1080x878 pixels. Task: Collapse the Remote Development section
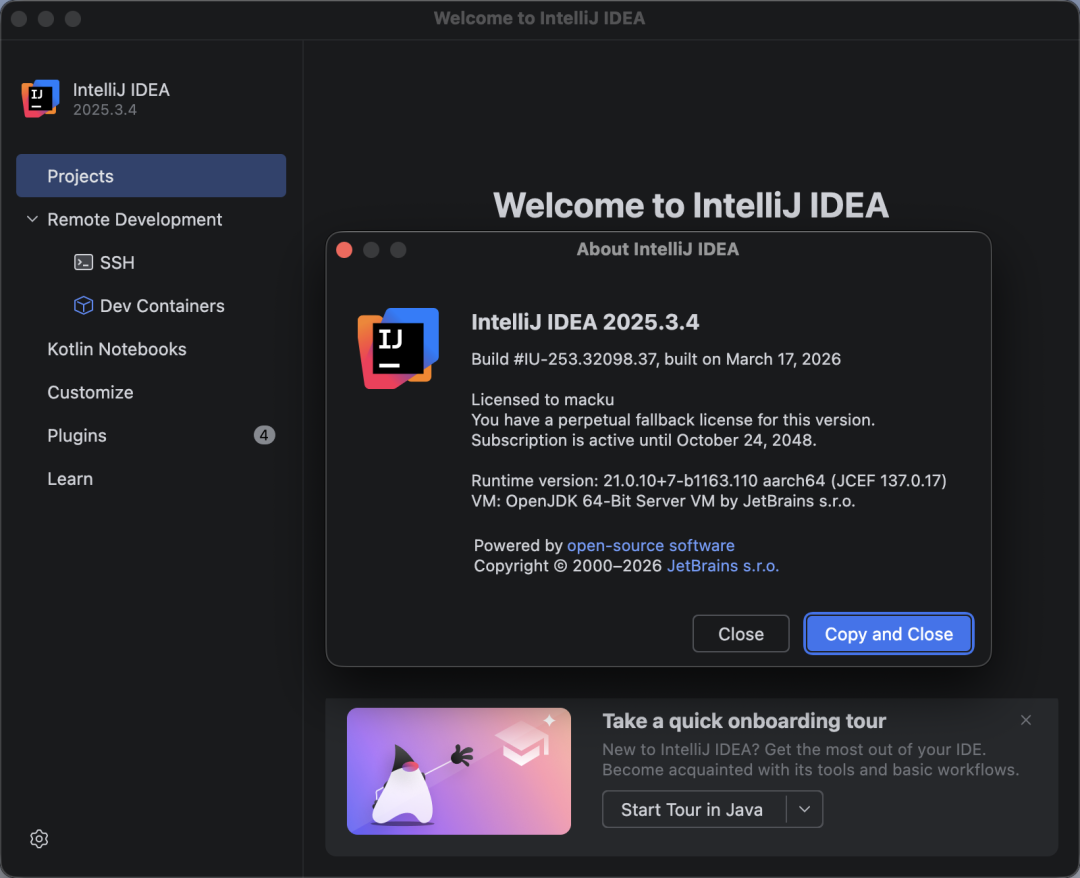pos(32,219)
